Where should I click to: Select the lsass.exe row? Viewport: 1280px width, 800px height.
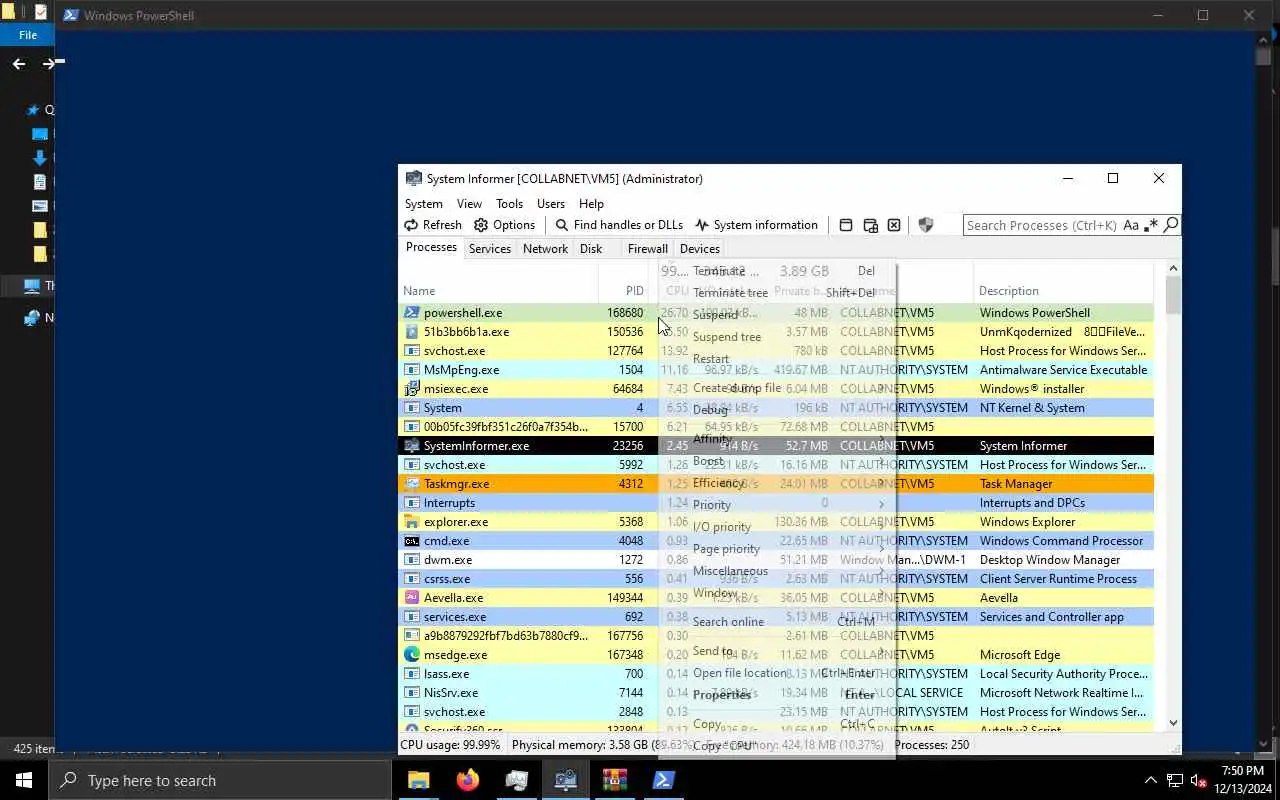tap(776, 674)
